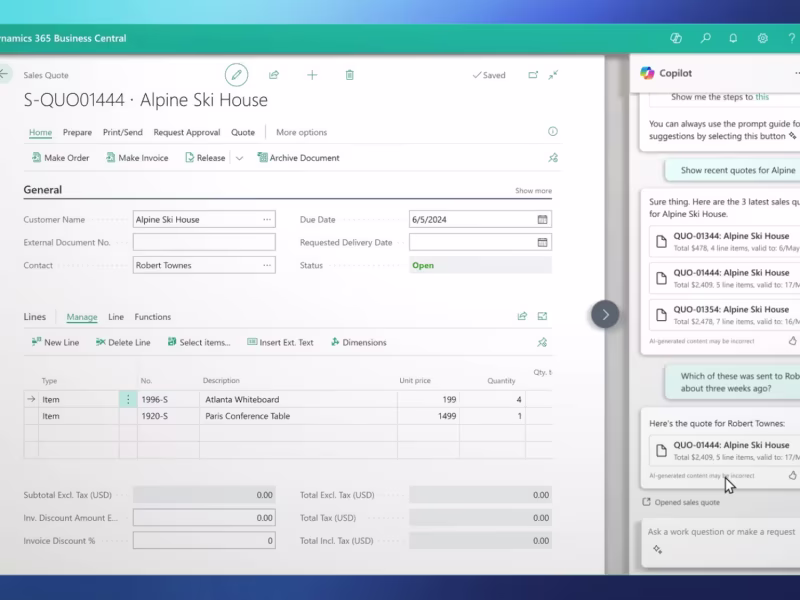Open the notifications bell
800x600 pixels.
click(733, 38)
